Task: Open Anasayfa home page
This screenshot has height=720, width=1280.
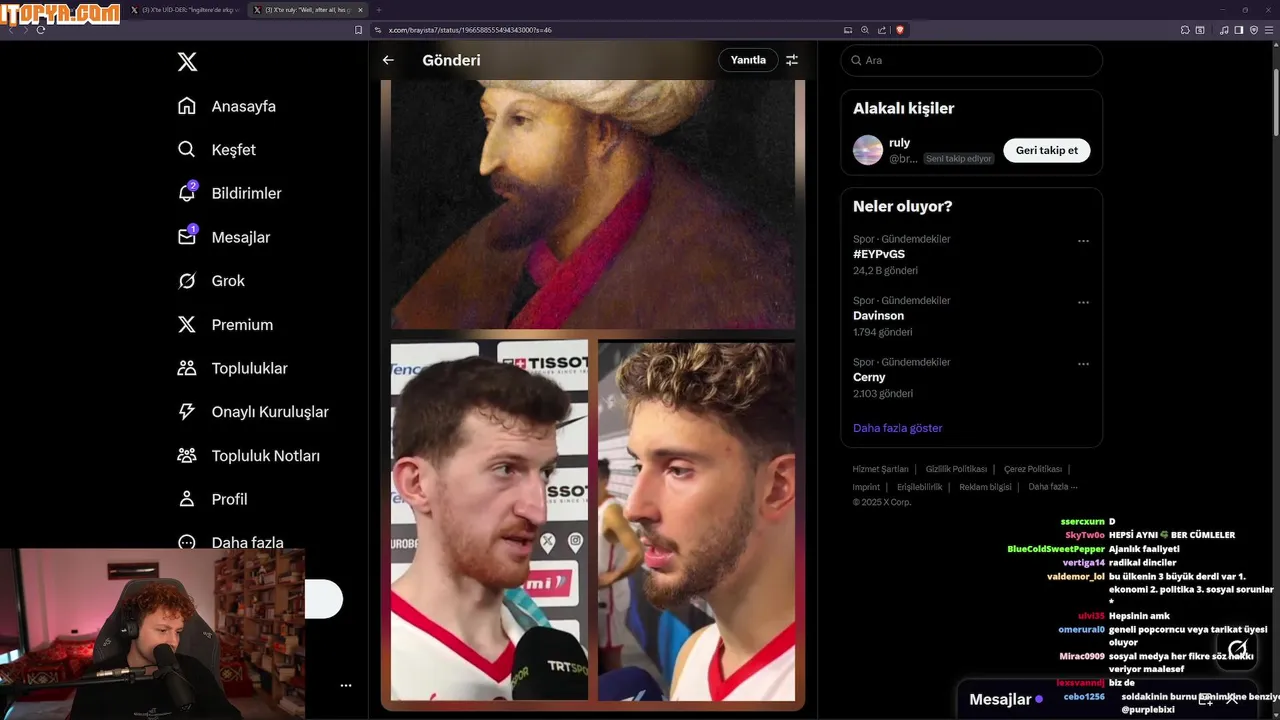Action: point(227,106)
